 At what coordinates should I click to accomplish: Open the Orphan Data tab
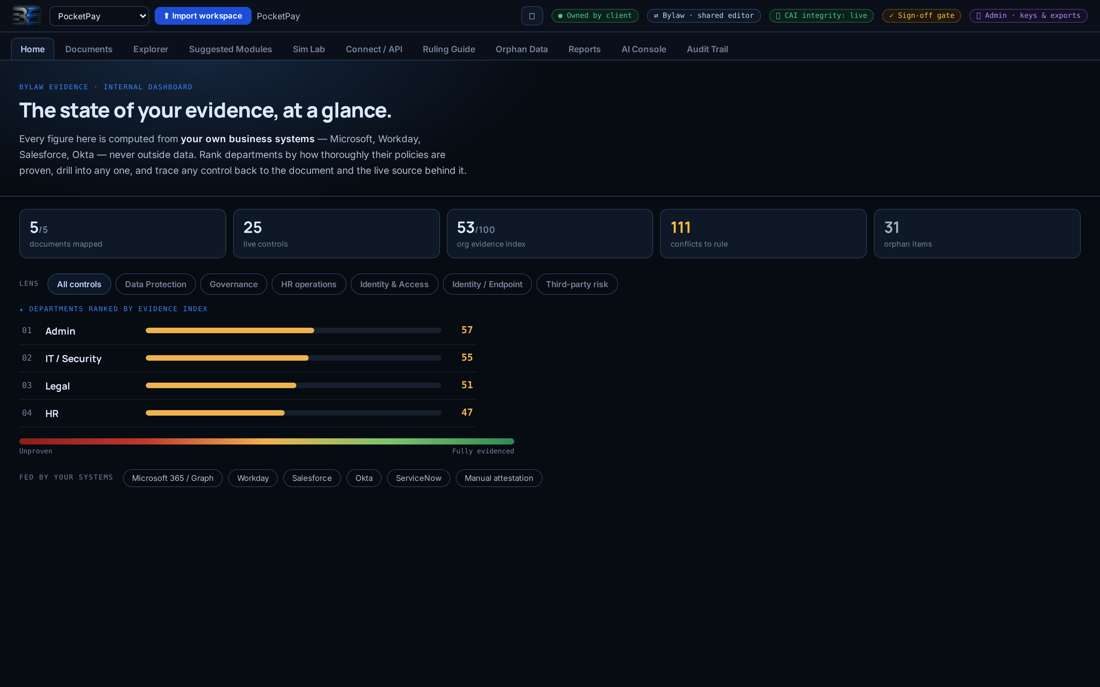point(521,49)
